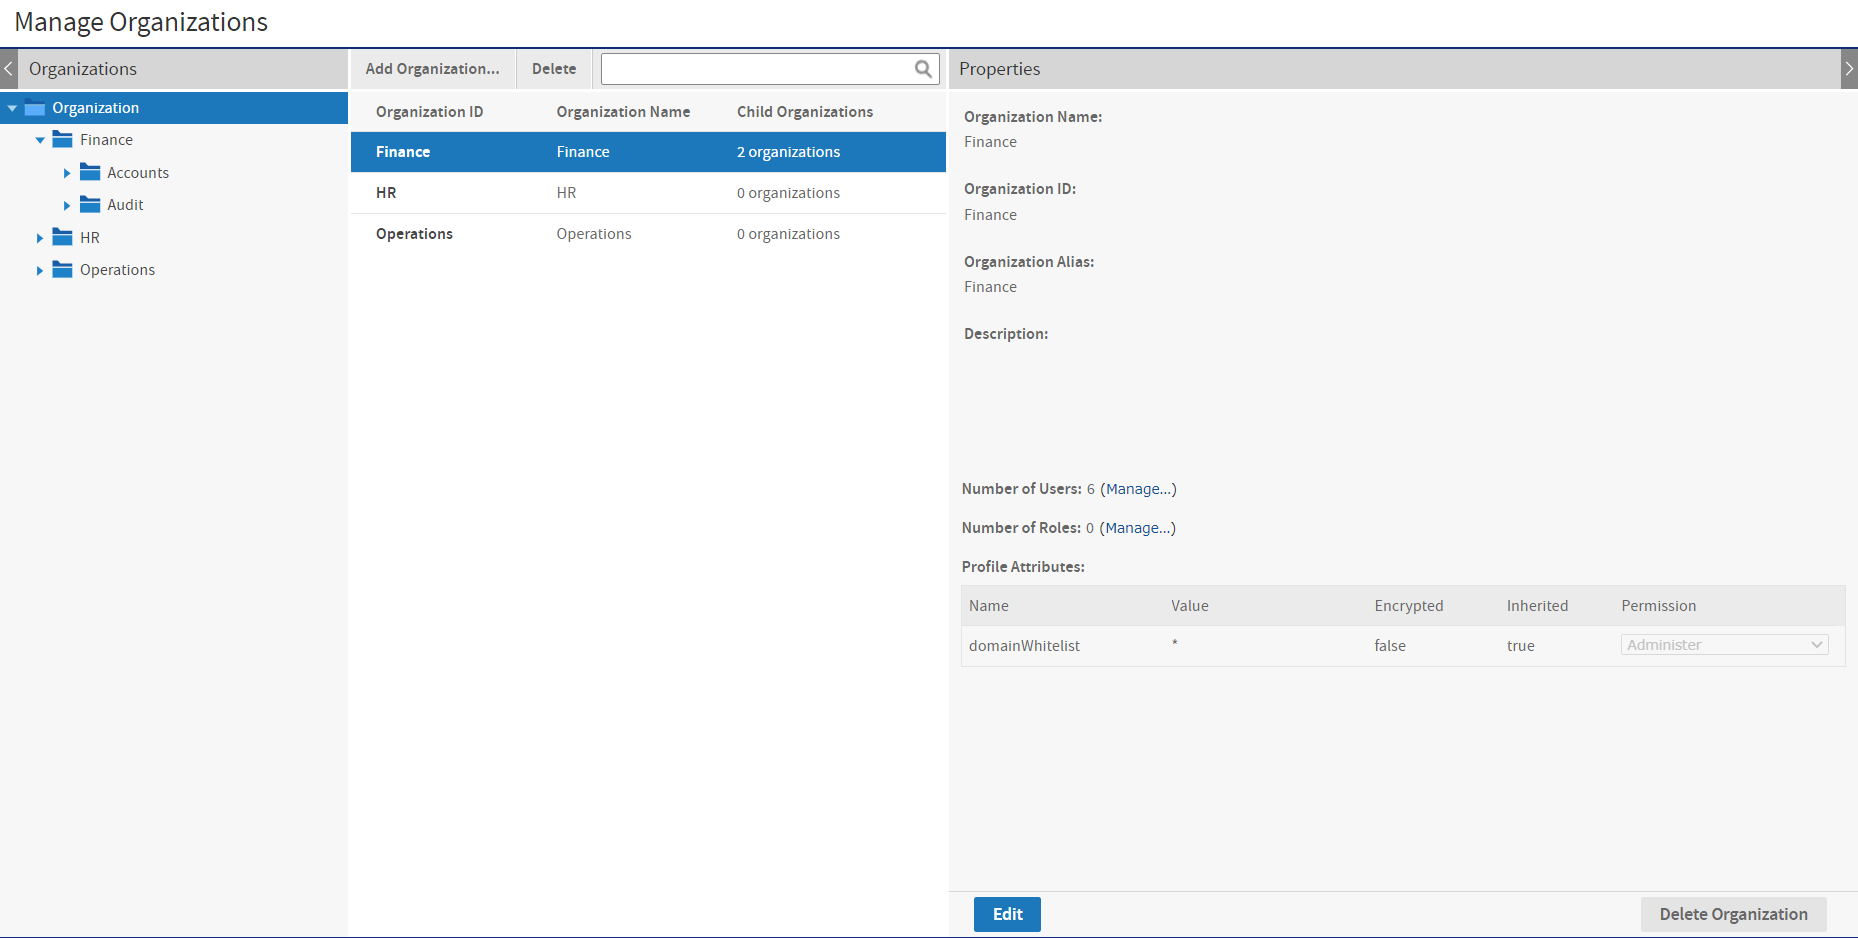Click the Accounts folder icon
The height and width of the screenshot is (938, 1858).
click(x=90, y=172)
